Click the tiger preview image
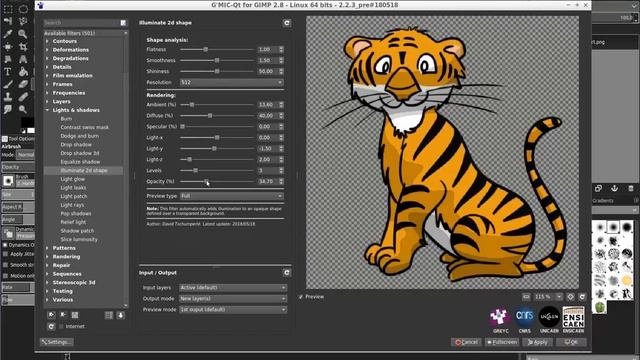640x360 pixels. pos(442,152)
